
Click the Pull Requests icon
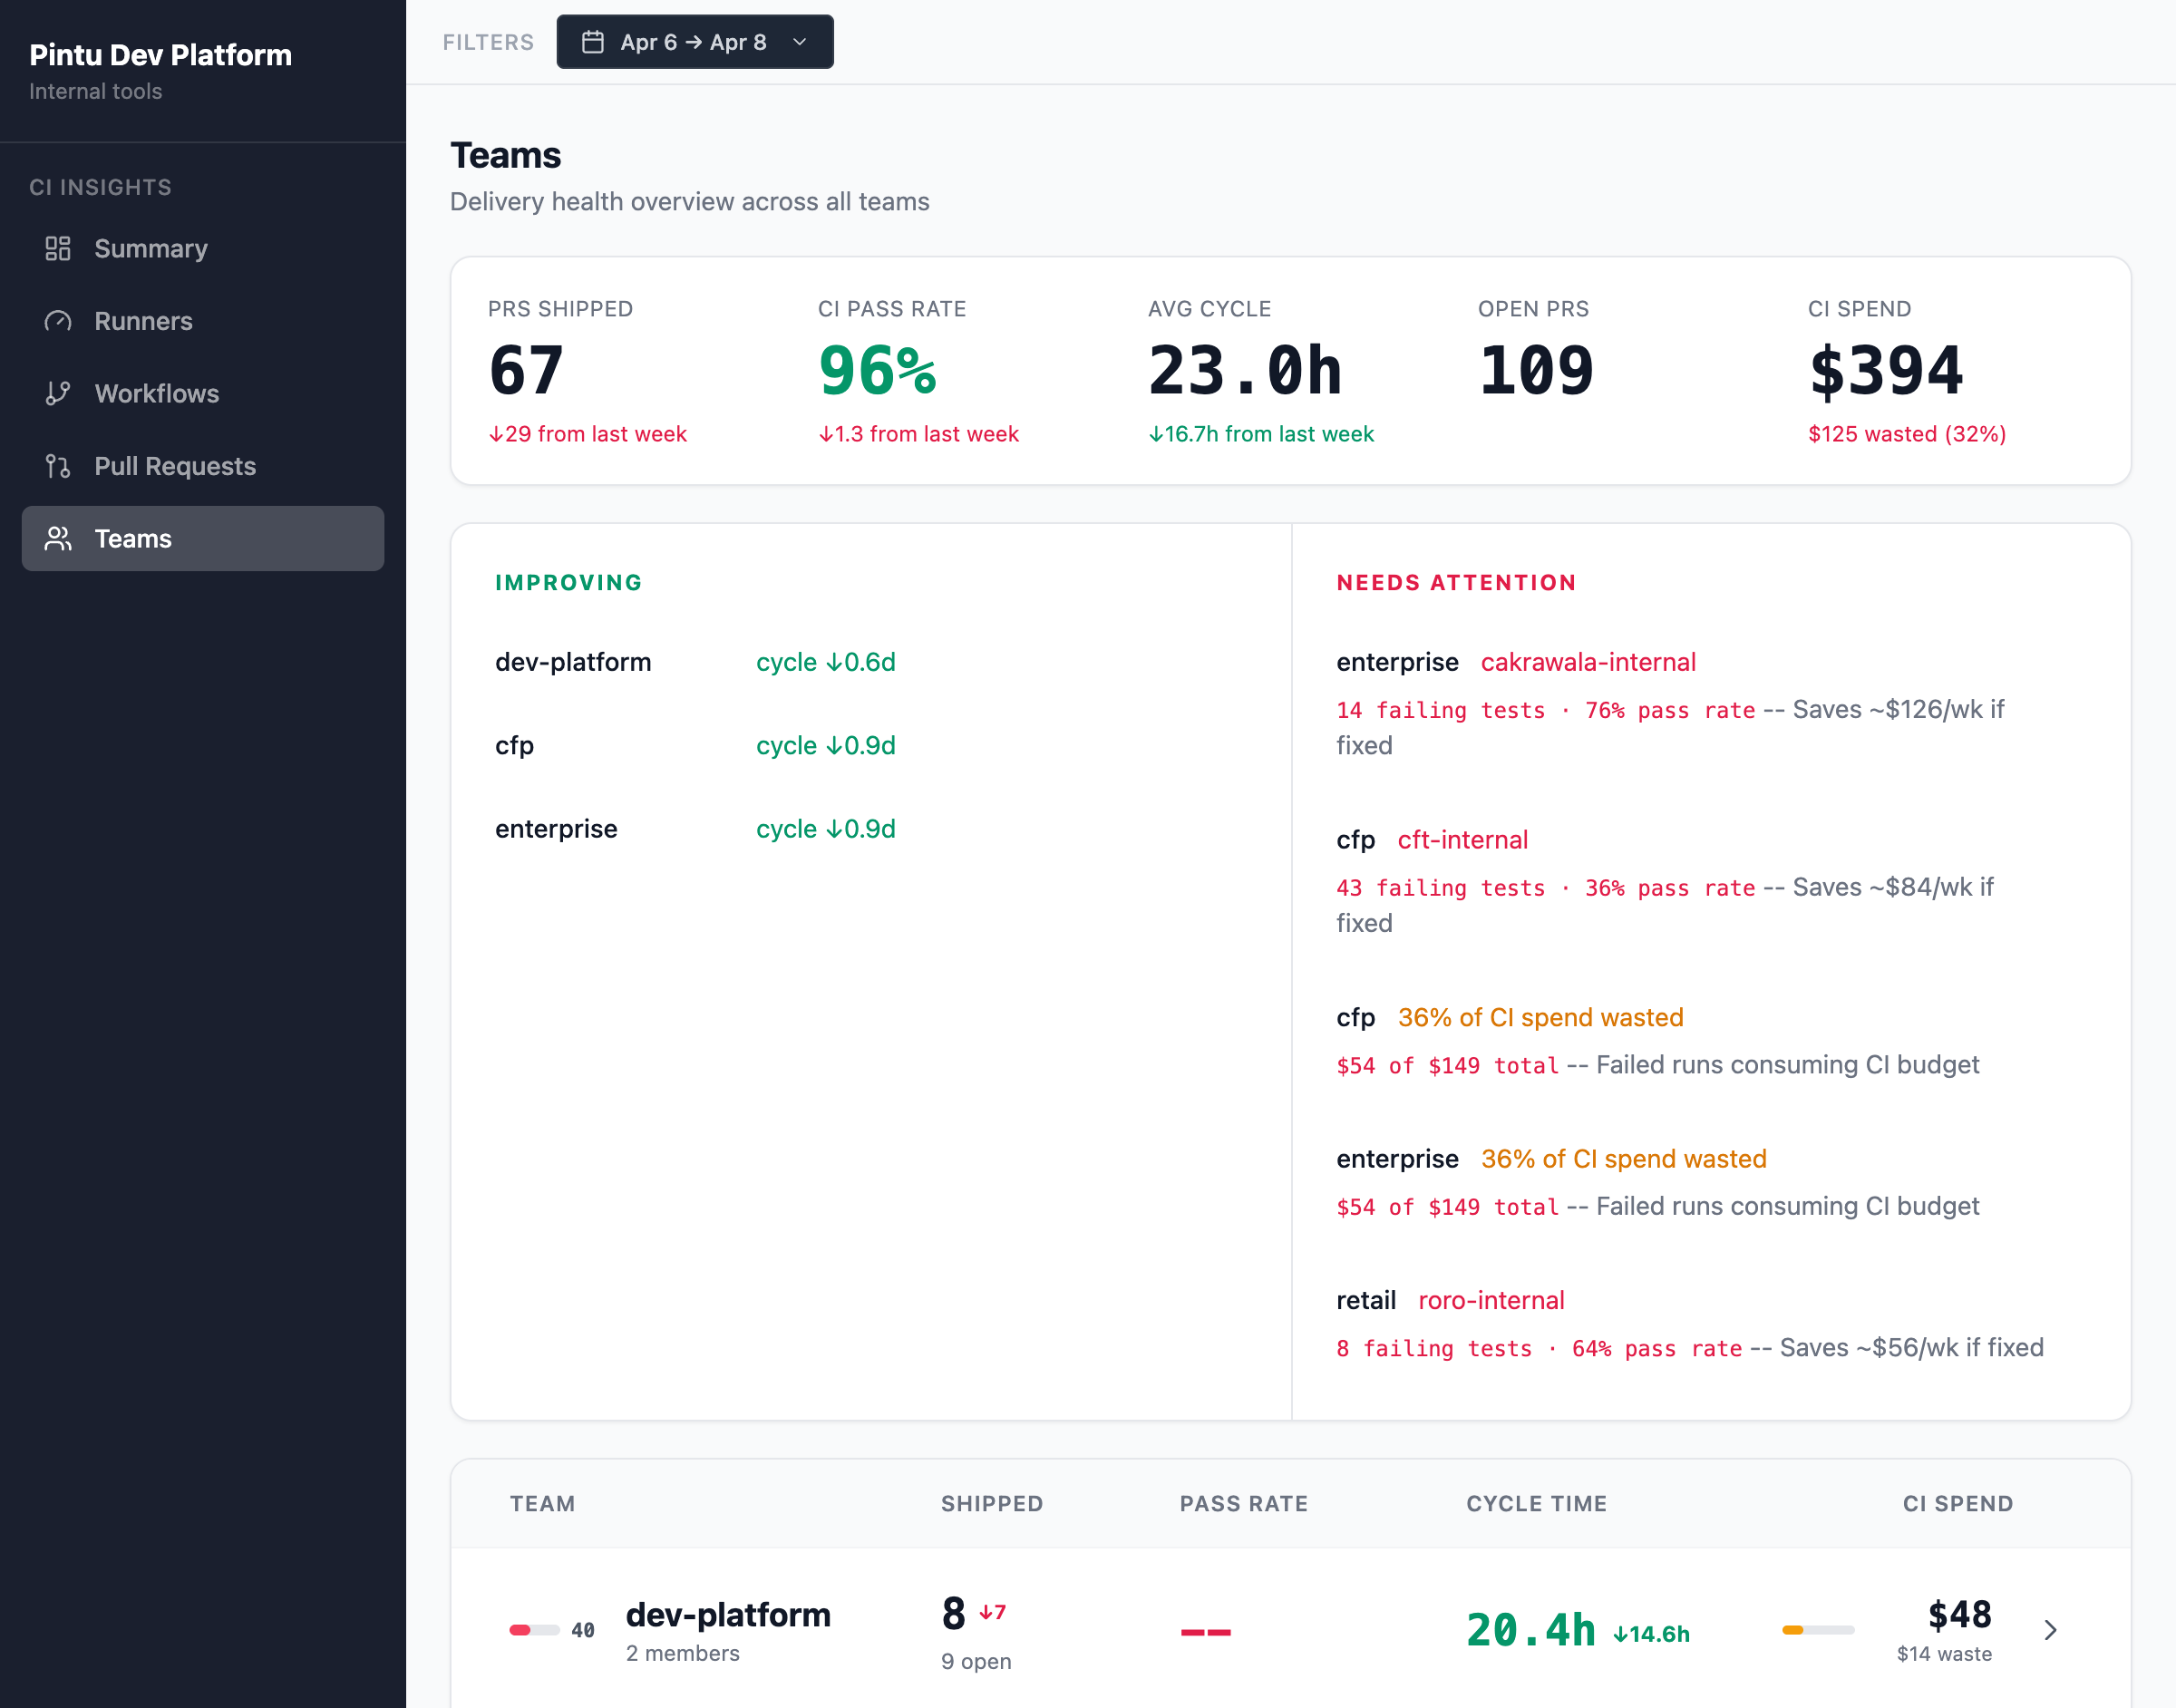pos(58,466)
